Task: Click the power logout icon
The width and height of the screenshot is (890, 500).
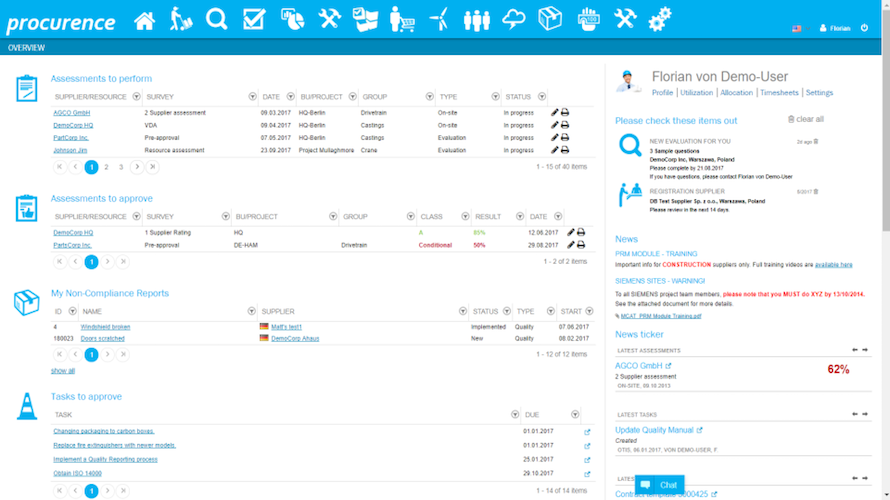Action: (864, 28)
